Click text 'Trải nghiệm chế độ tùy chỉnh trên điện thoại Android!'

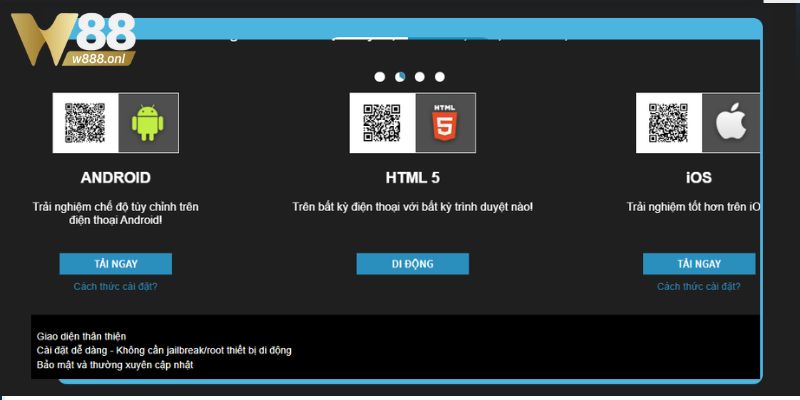click(115, 214)
